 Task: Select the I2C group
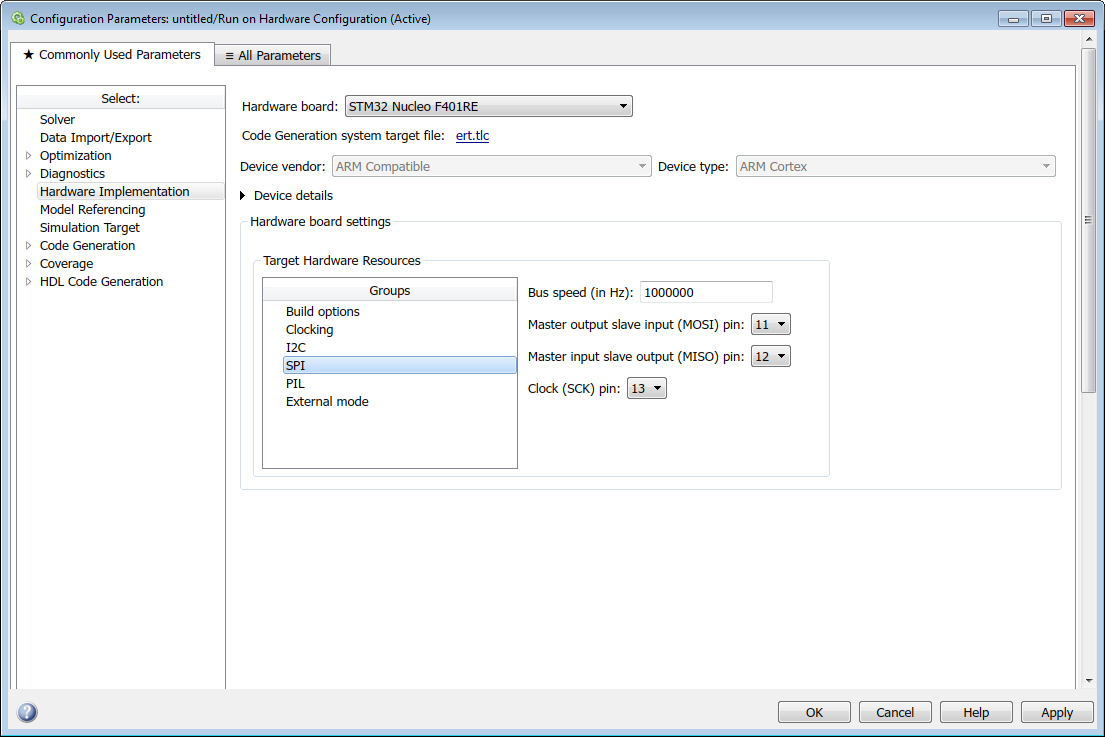296,348
